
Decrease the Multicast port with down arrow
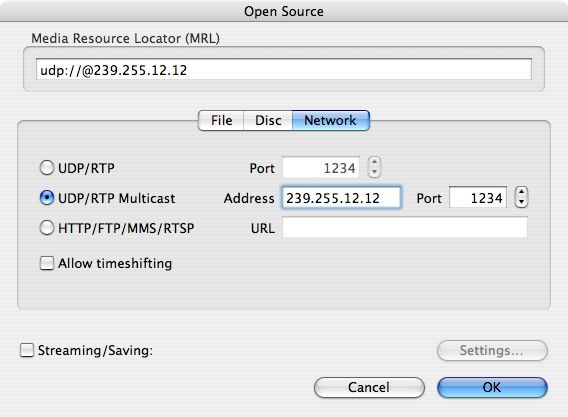tap(521, 203)
